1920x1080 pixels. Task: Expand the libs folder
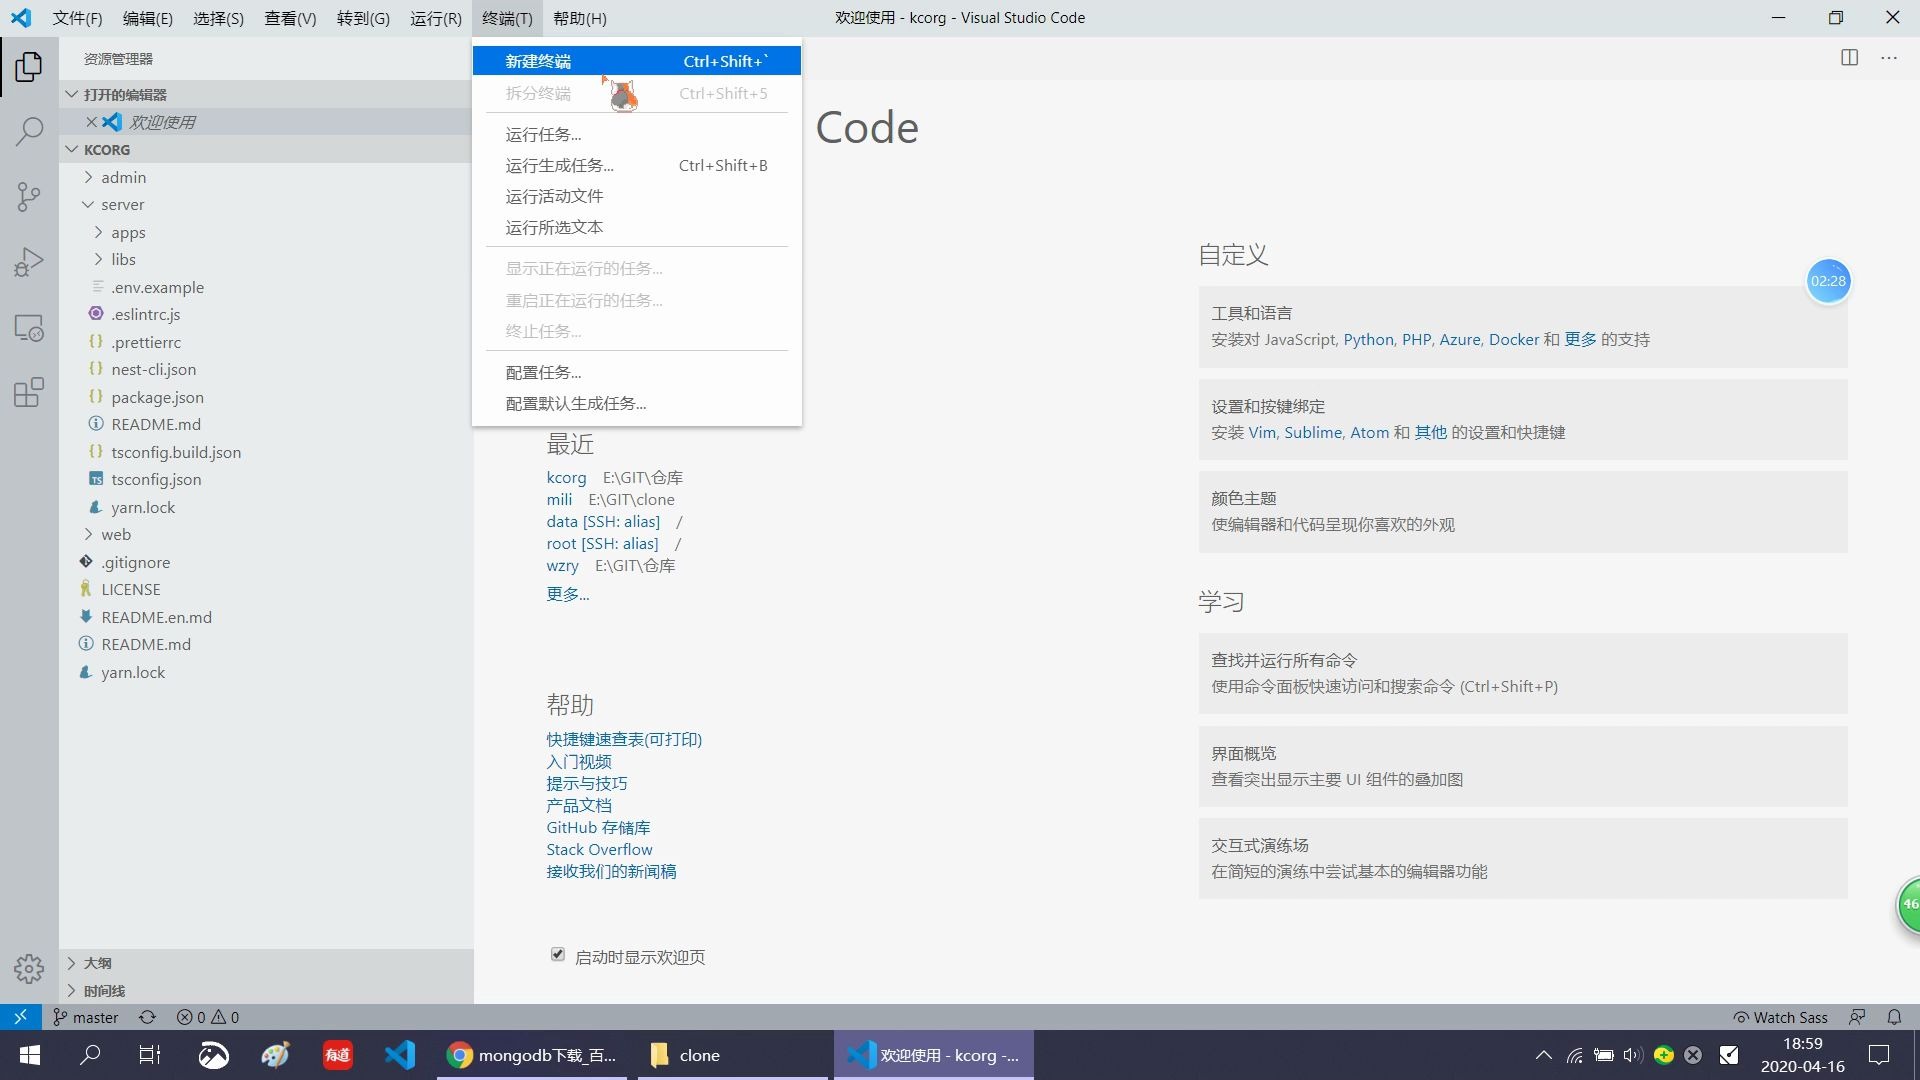[265, 259]
